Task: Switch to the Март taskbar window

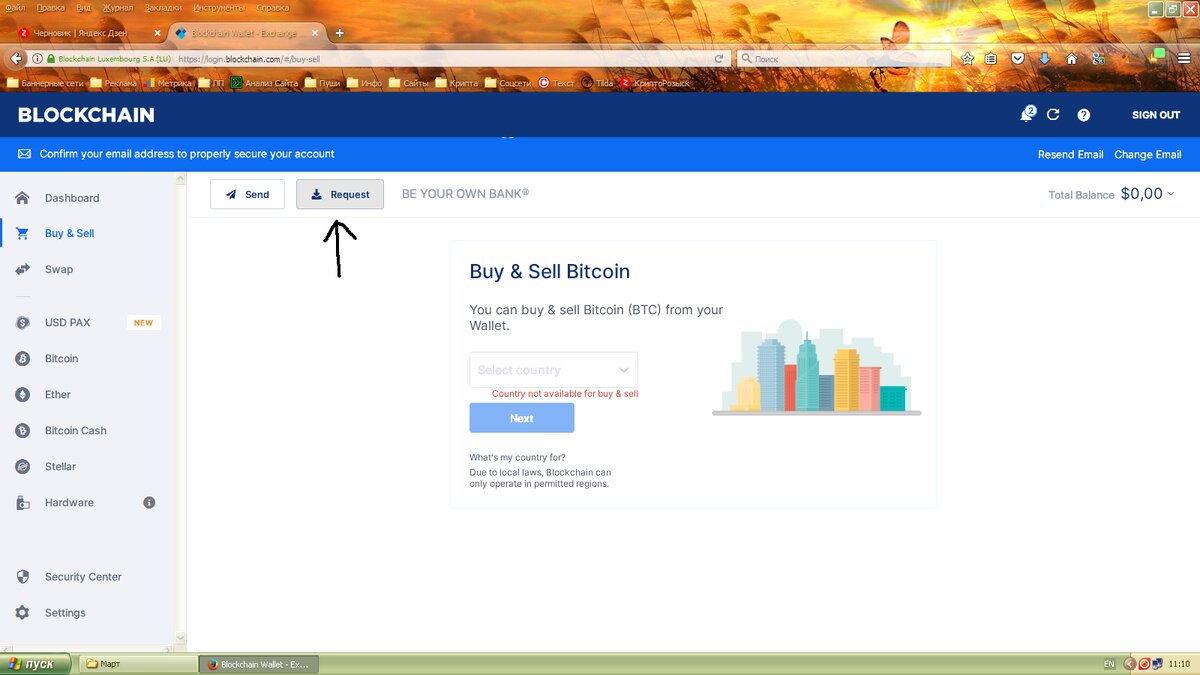Action: coord(138,664)
